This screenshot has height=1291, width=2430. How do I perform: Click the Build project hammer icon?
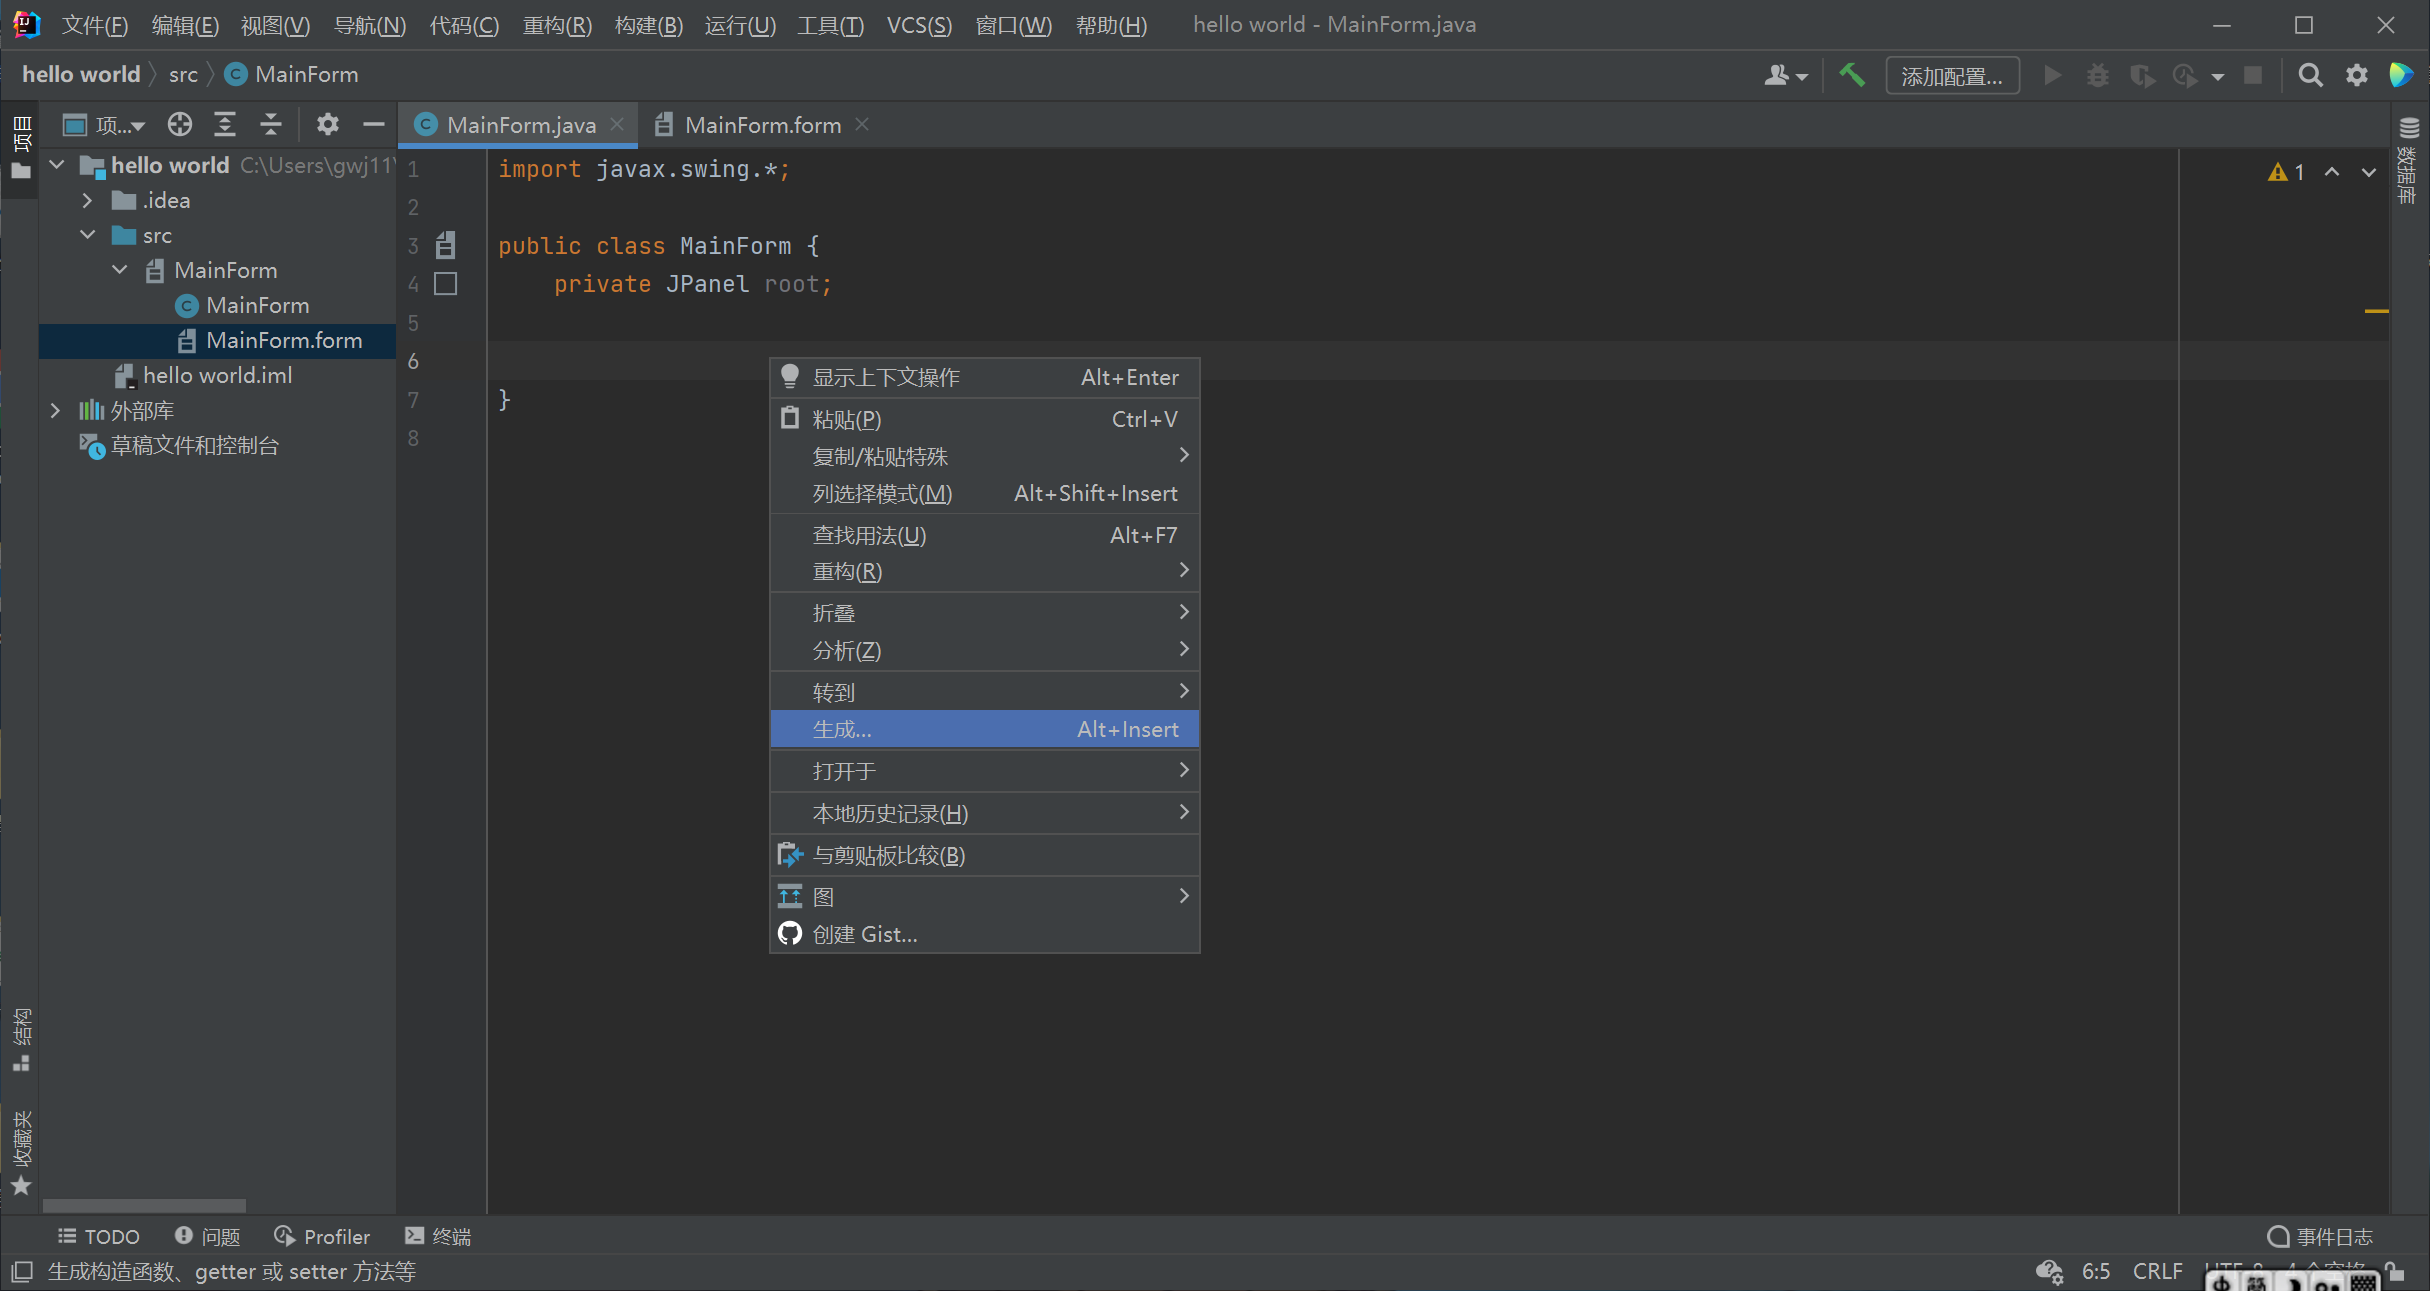click(1851, 75)
